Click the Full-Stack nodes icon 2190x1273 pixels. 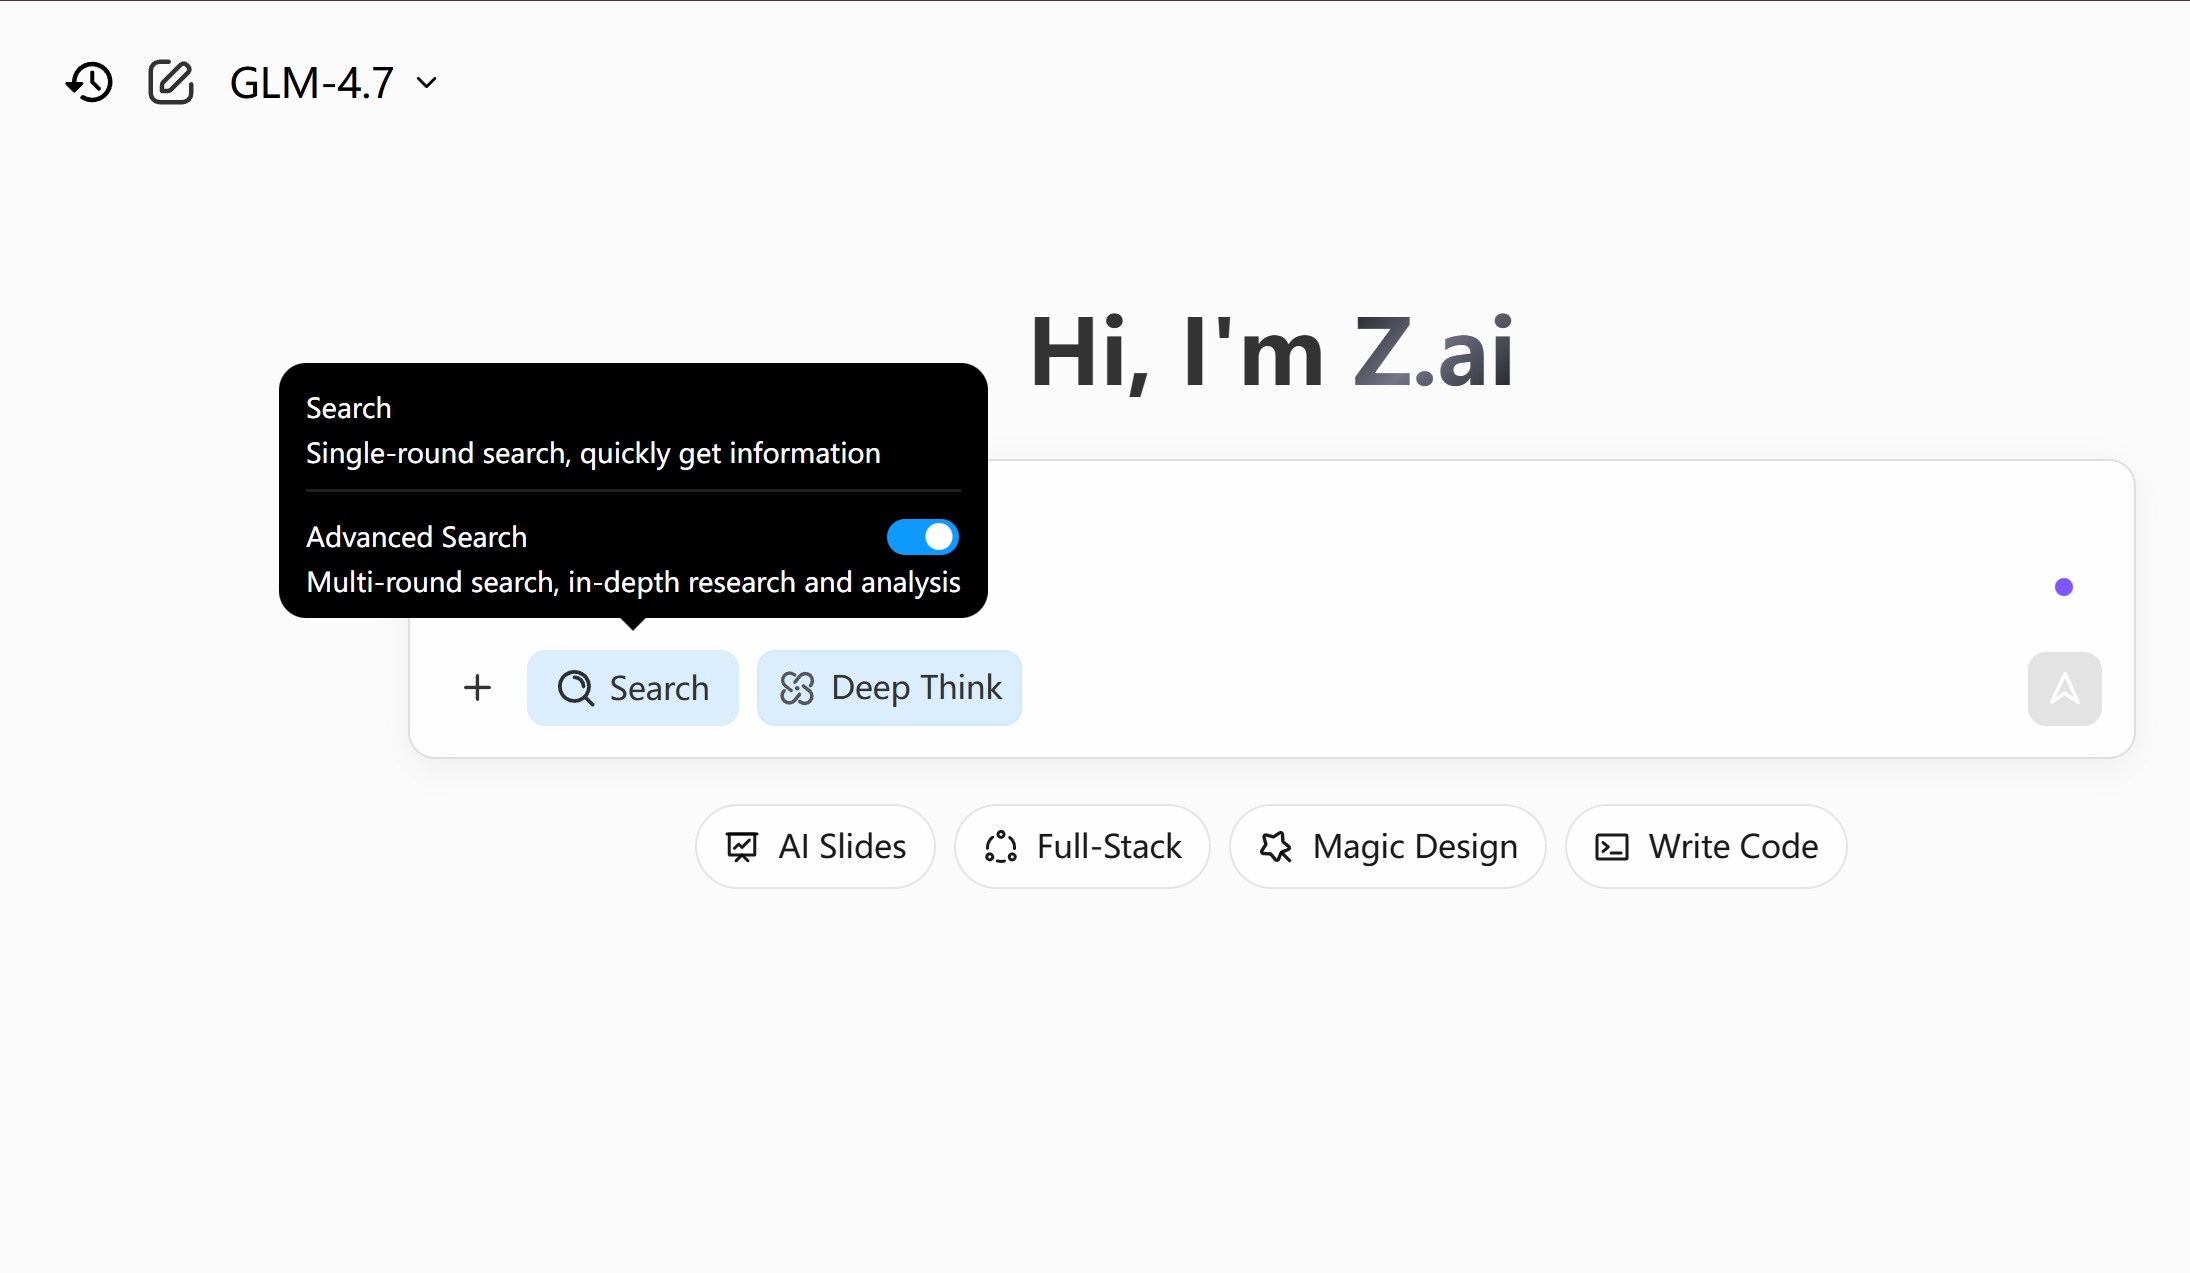point(1003,846)
